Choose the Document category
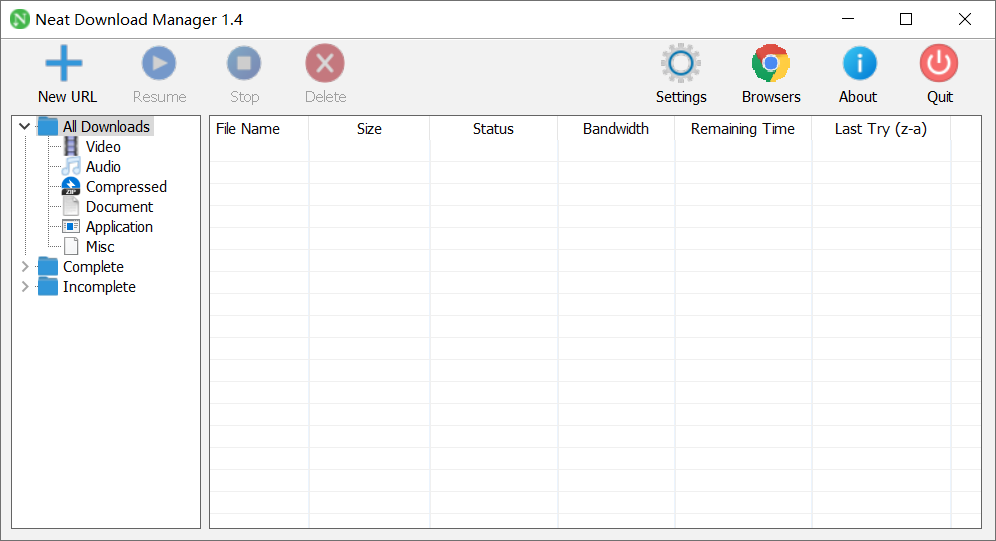This screenshot has height=541, width=996. click(119, 207)
